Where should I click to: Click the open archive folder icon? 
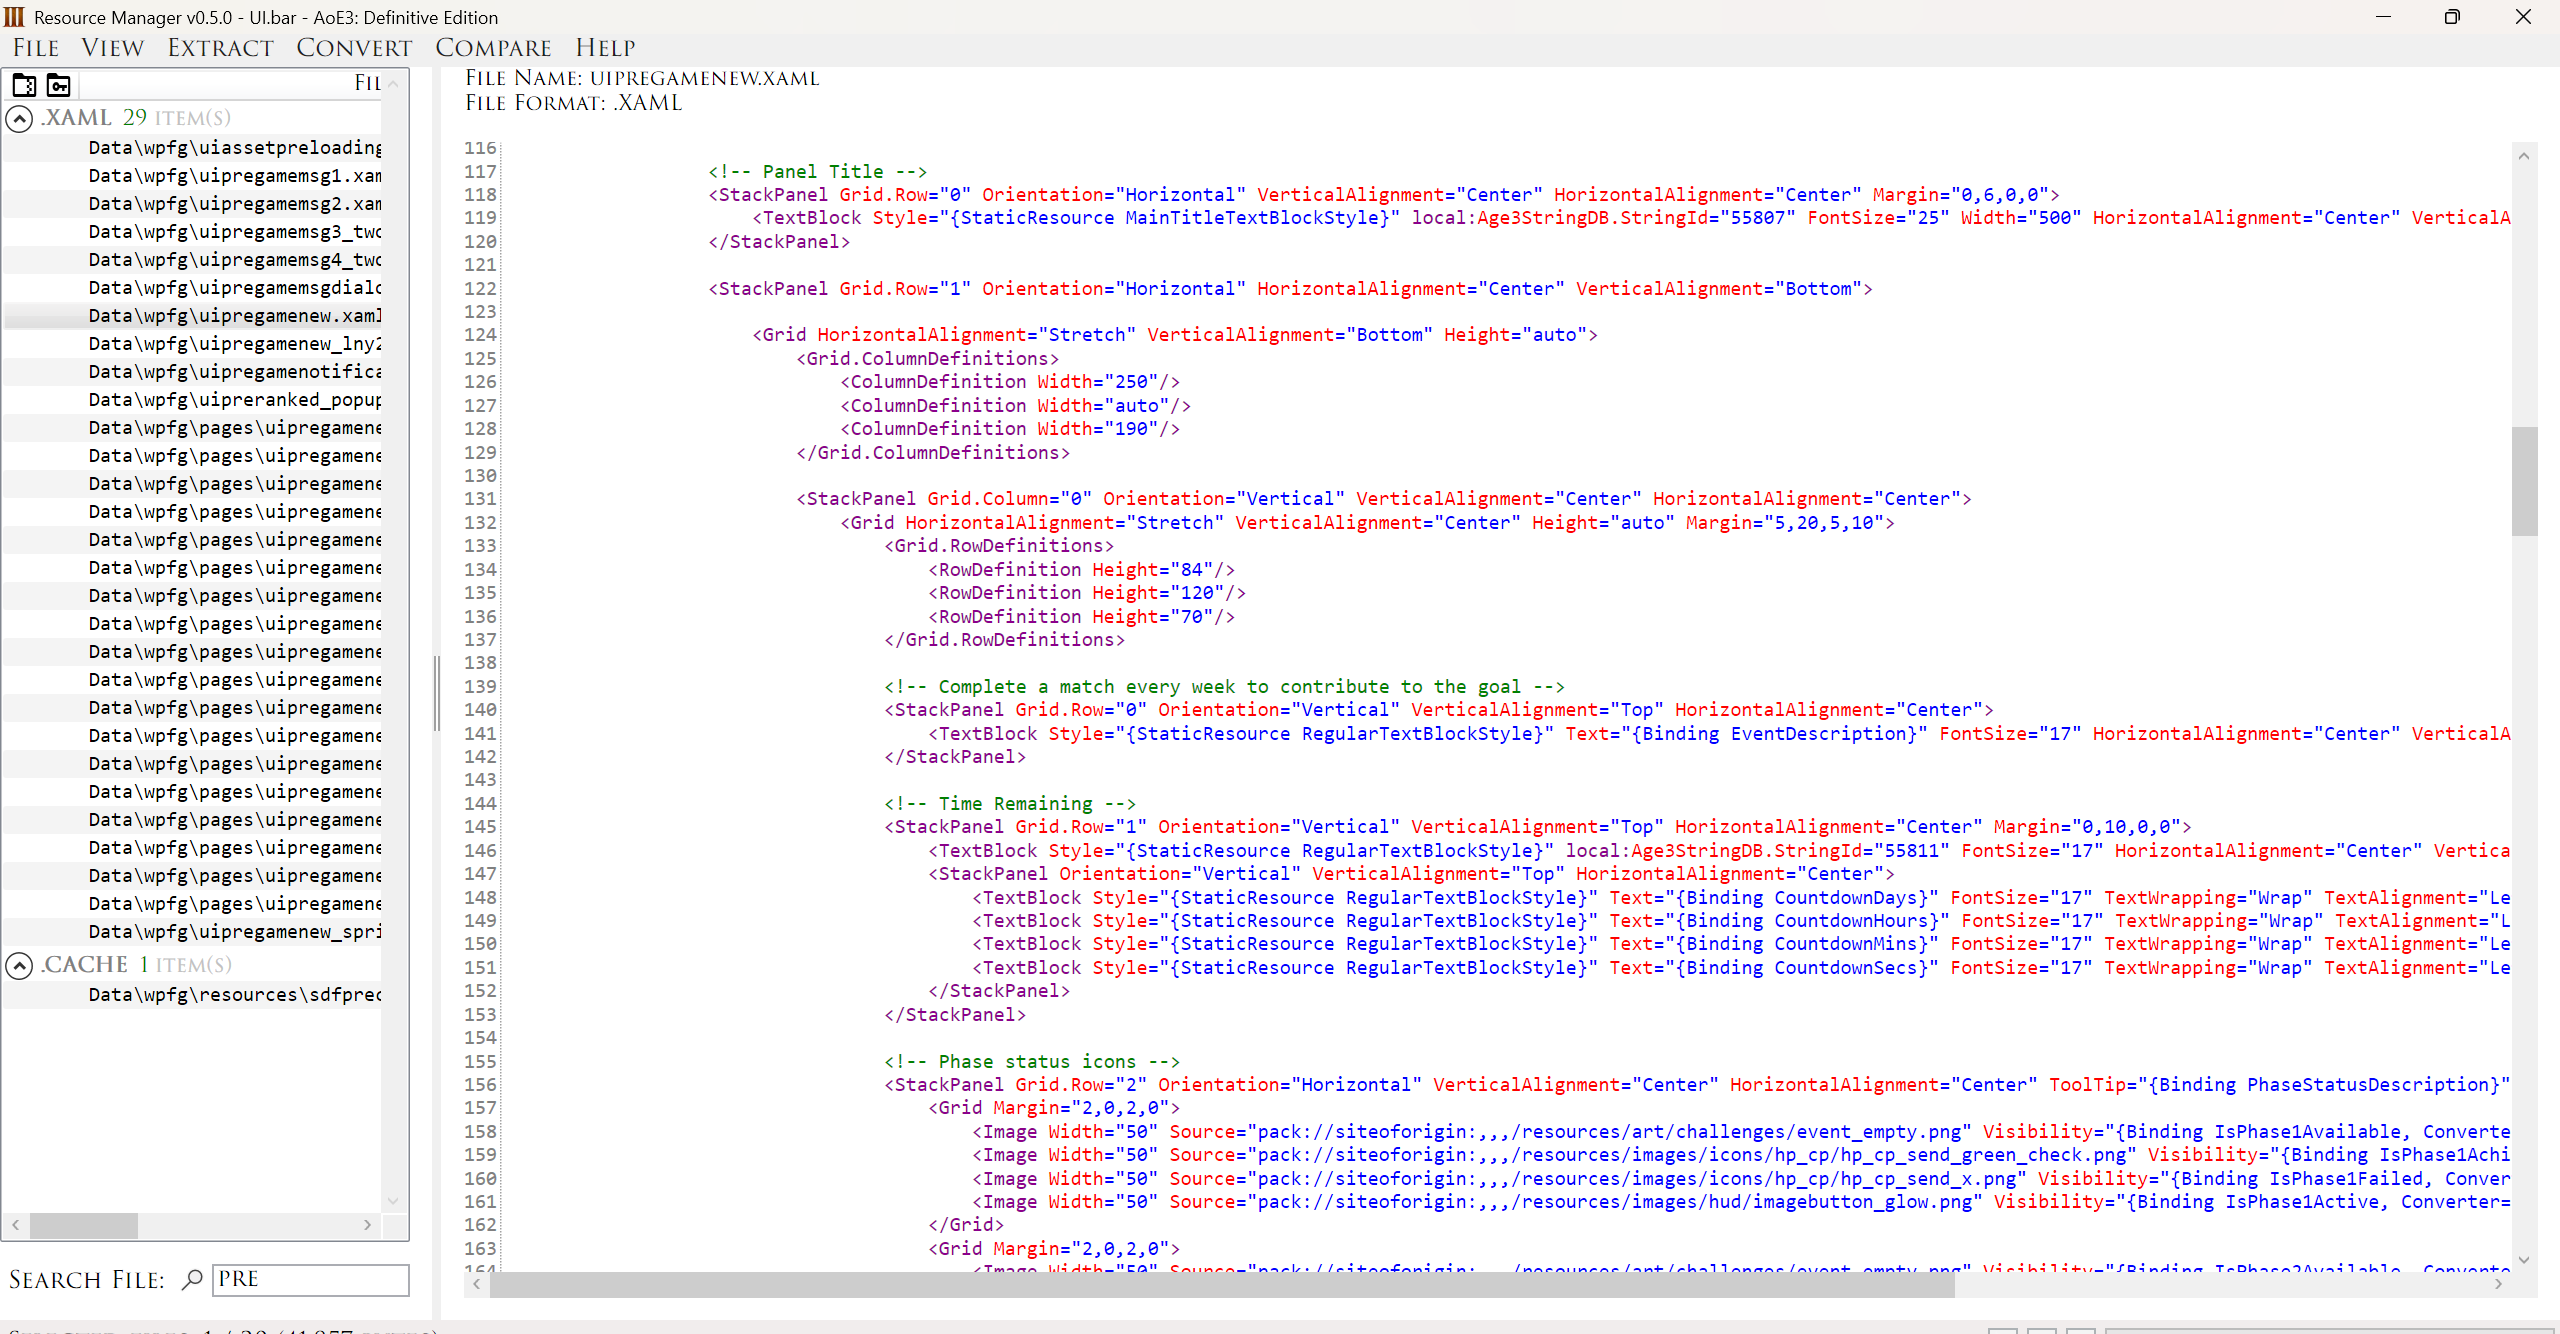click(x=24, y=85)
